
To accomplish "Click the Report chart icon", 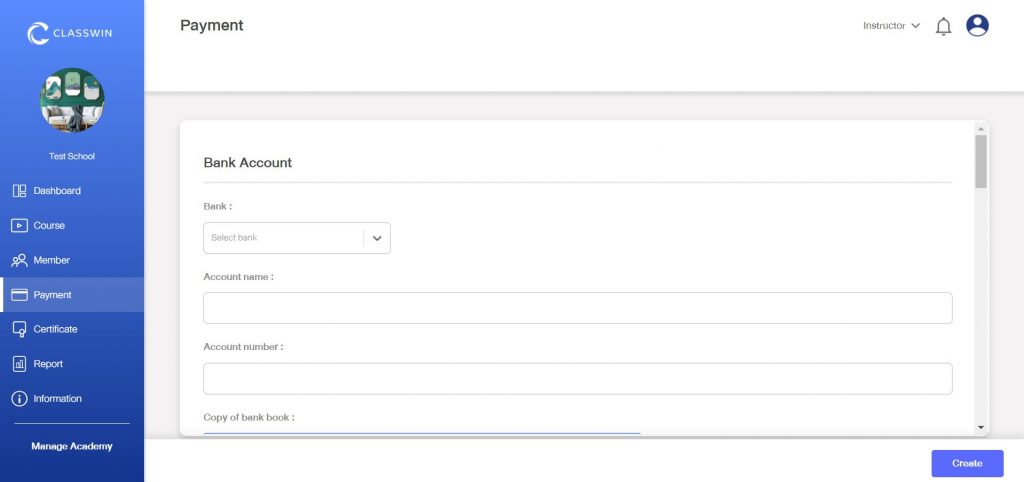I will tap(19, 364).
